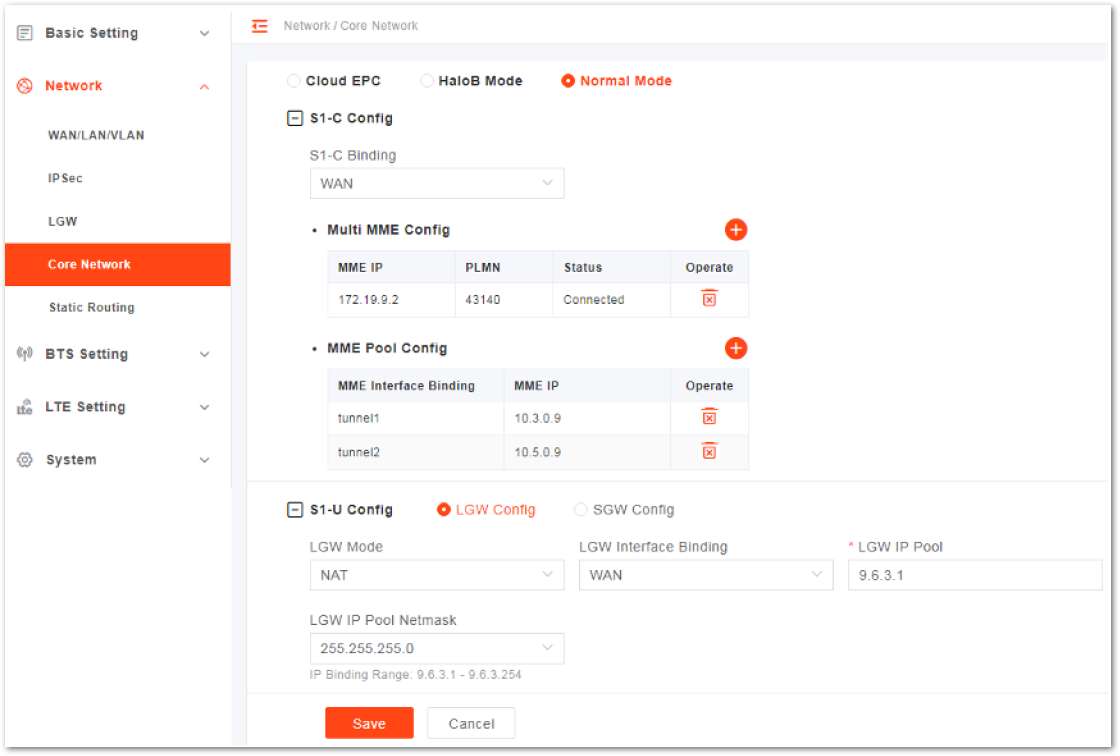Image resolution: width=1120 pixels, height=756 pixels.
Task: Open the LGW Interface Binding dropdown
Action: pyautogui.click(x=706, y=575)
